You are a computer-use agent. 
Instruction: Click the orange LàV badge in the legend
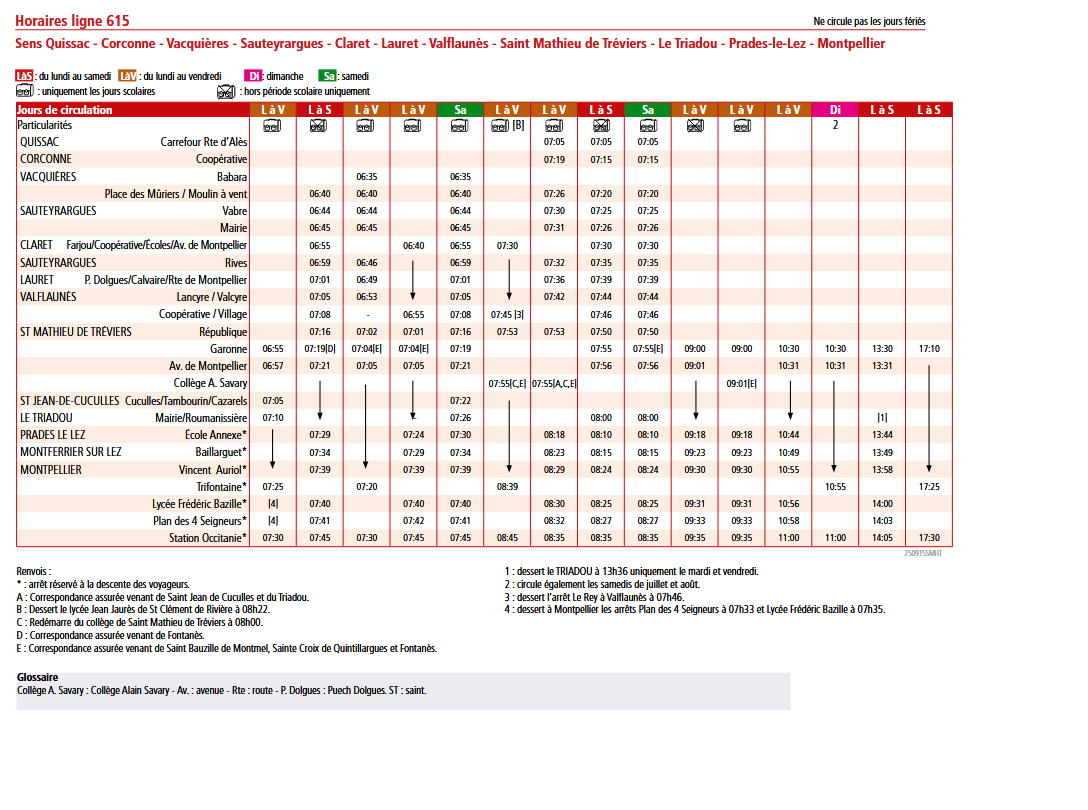coord(128,76)
